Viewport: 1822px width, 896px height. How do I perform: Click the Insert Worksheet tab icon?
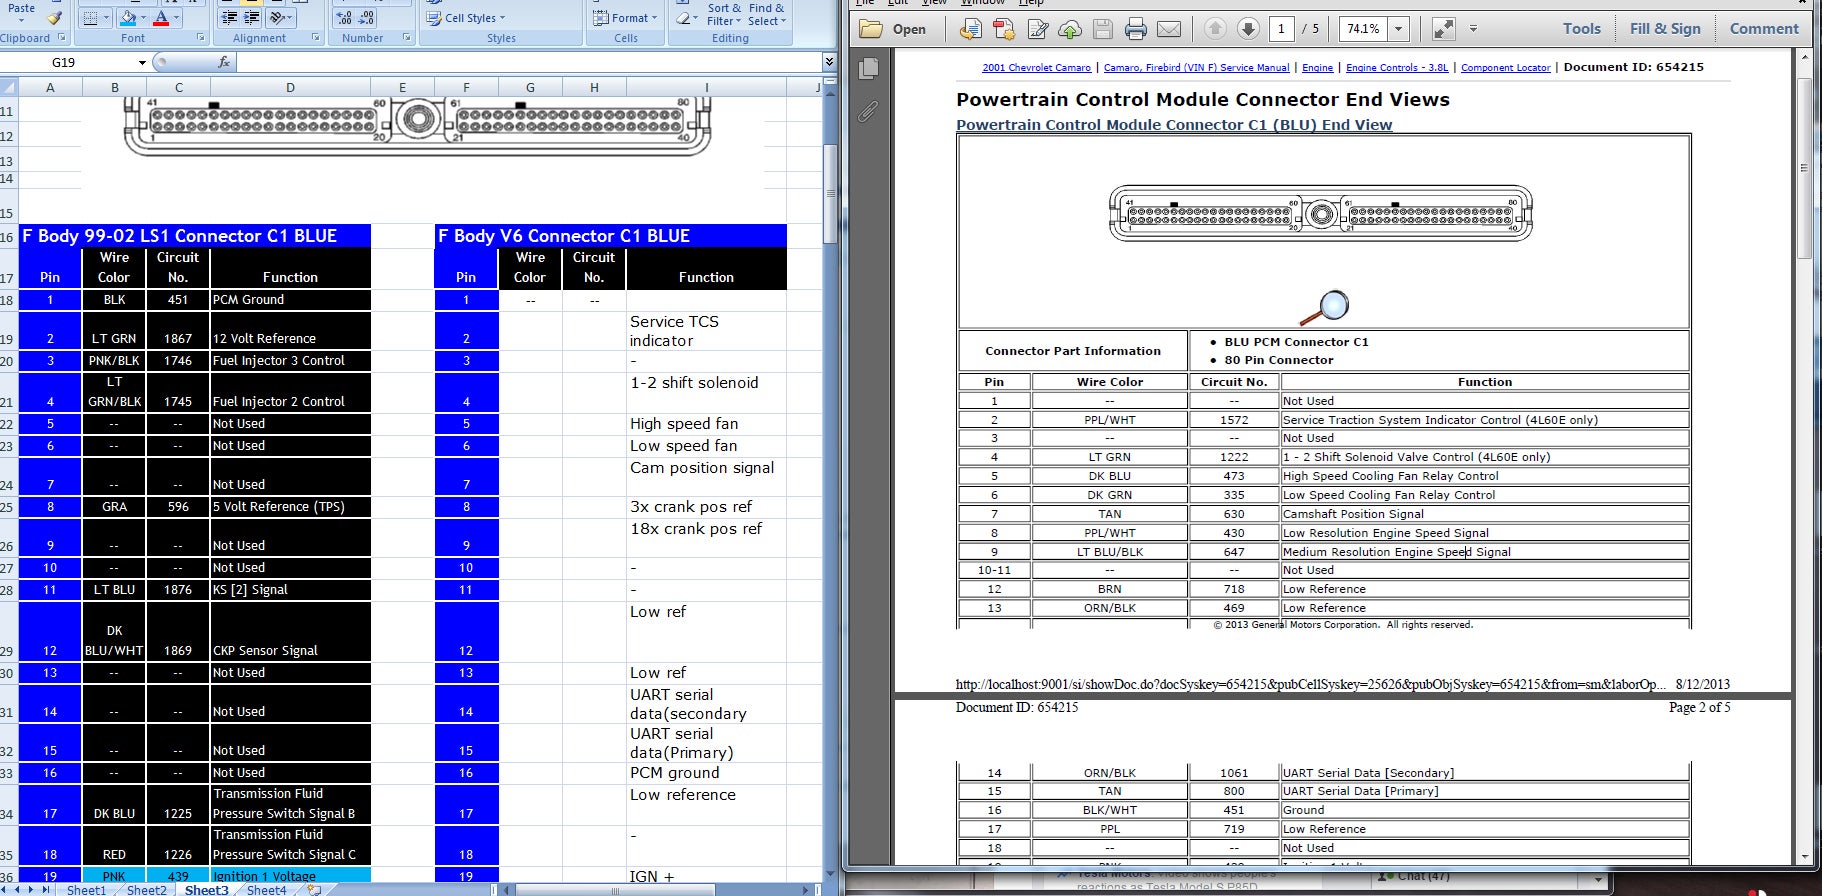[314, 889]
